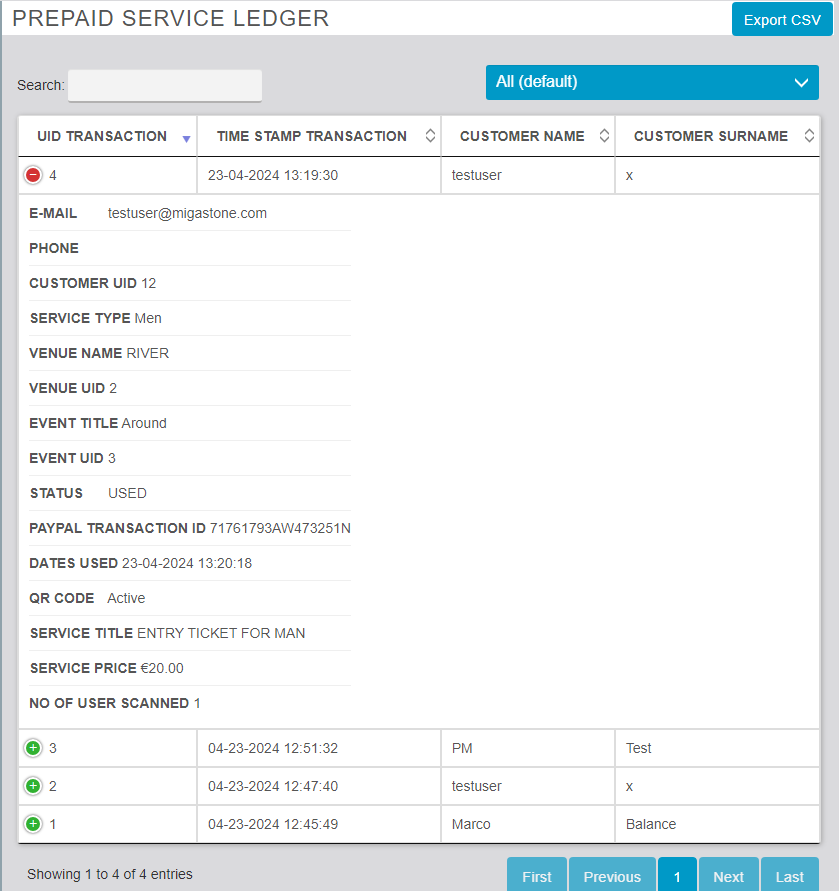Go to Next page

click(729, 876)
